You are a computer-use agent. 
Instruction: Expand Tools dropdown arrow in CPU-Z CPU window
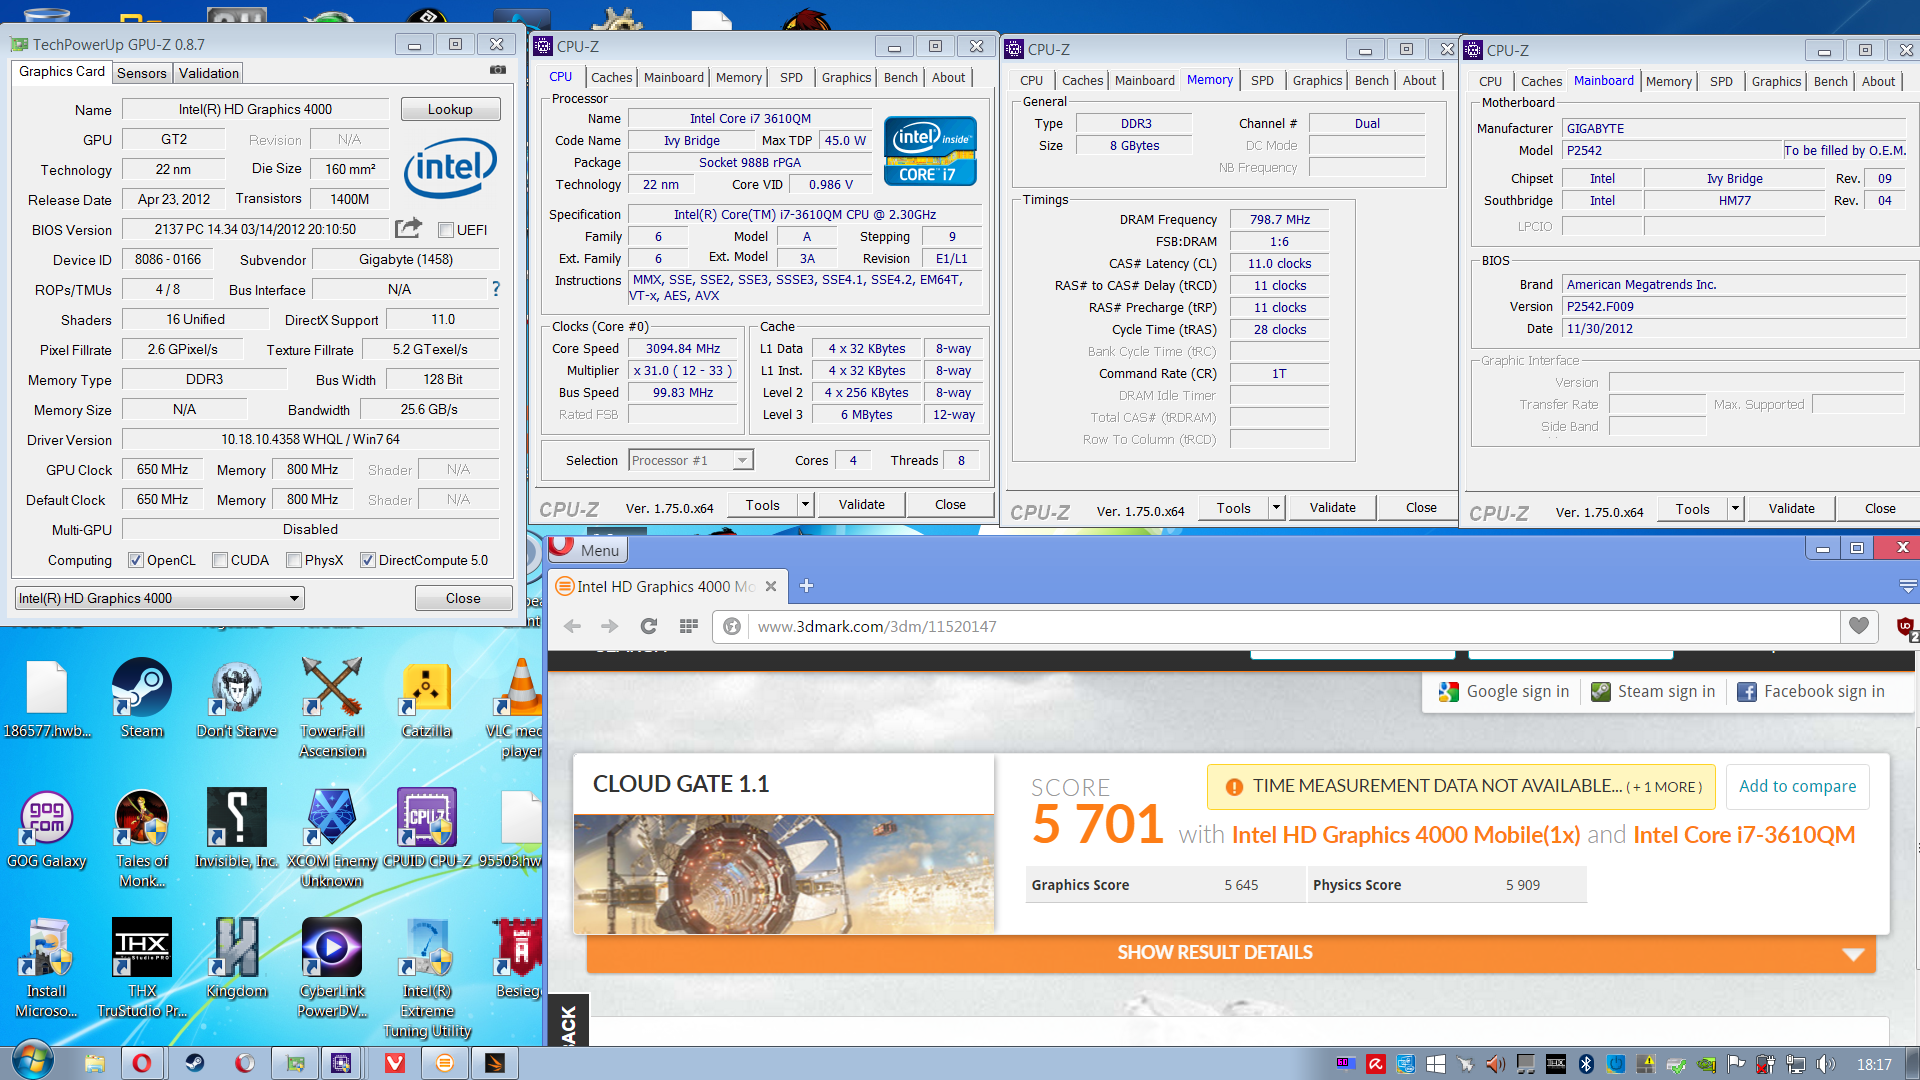click(x=805, y=505)
